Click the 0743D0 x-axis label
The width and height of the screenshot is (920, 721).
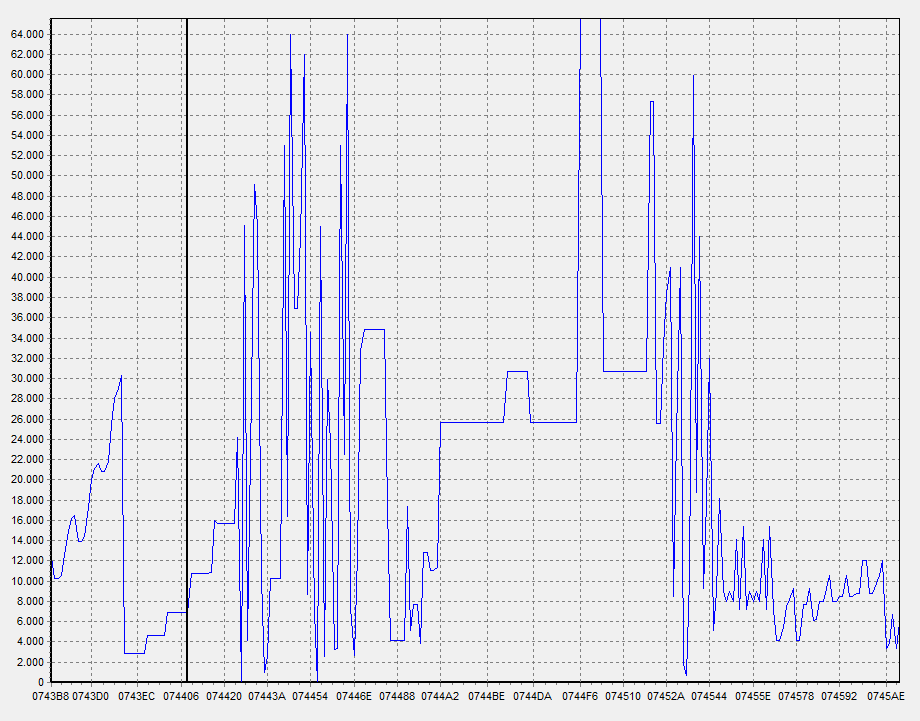pyautogui.click(x=90, y=696)
